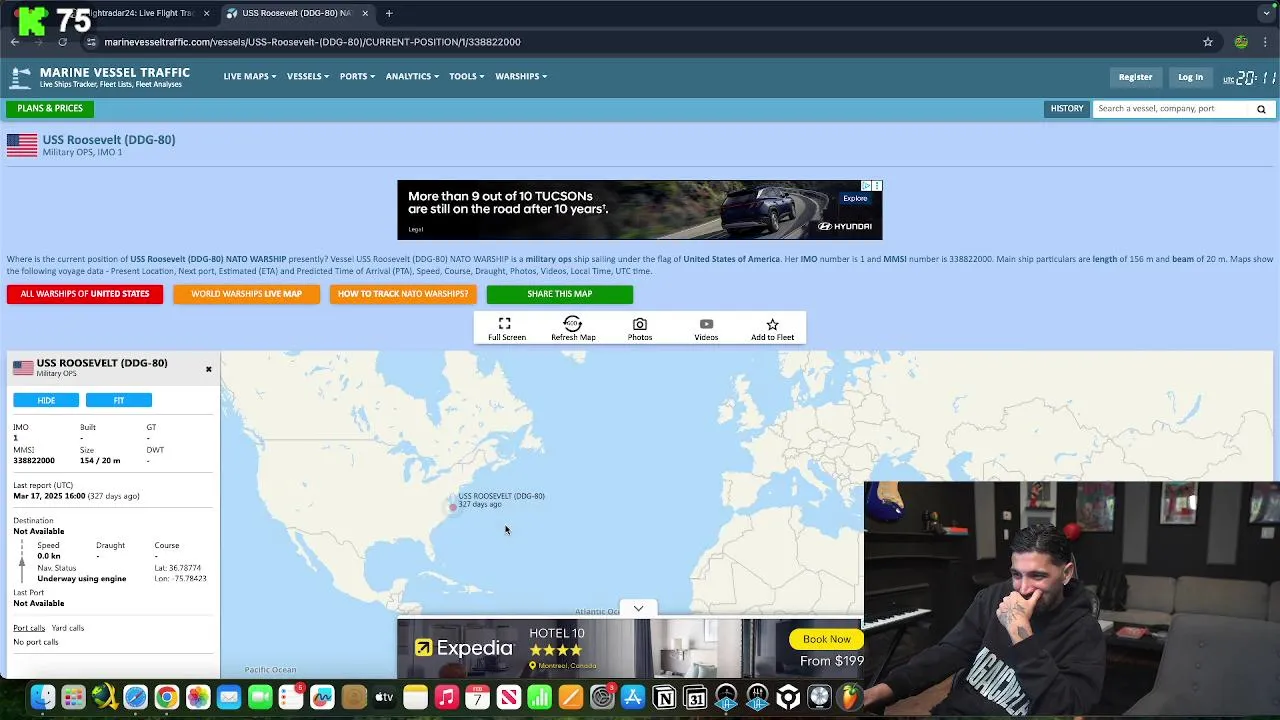The width and height of the screenshot is (1280, 720).
Task: Close the USS Roosevelt browser tab
Action: coord(365,13)
